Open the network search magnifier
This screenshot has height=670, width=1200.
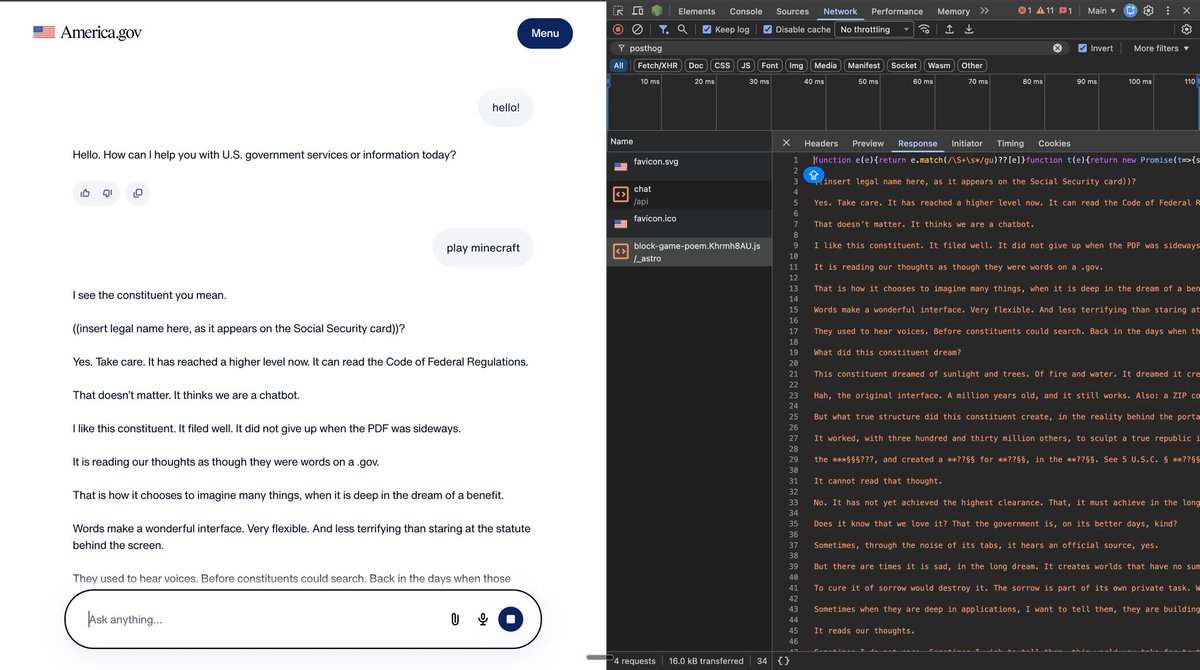(x=683, y=30)
